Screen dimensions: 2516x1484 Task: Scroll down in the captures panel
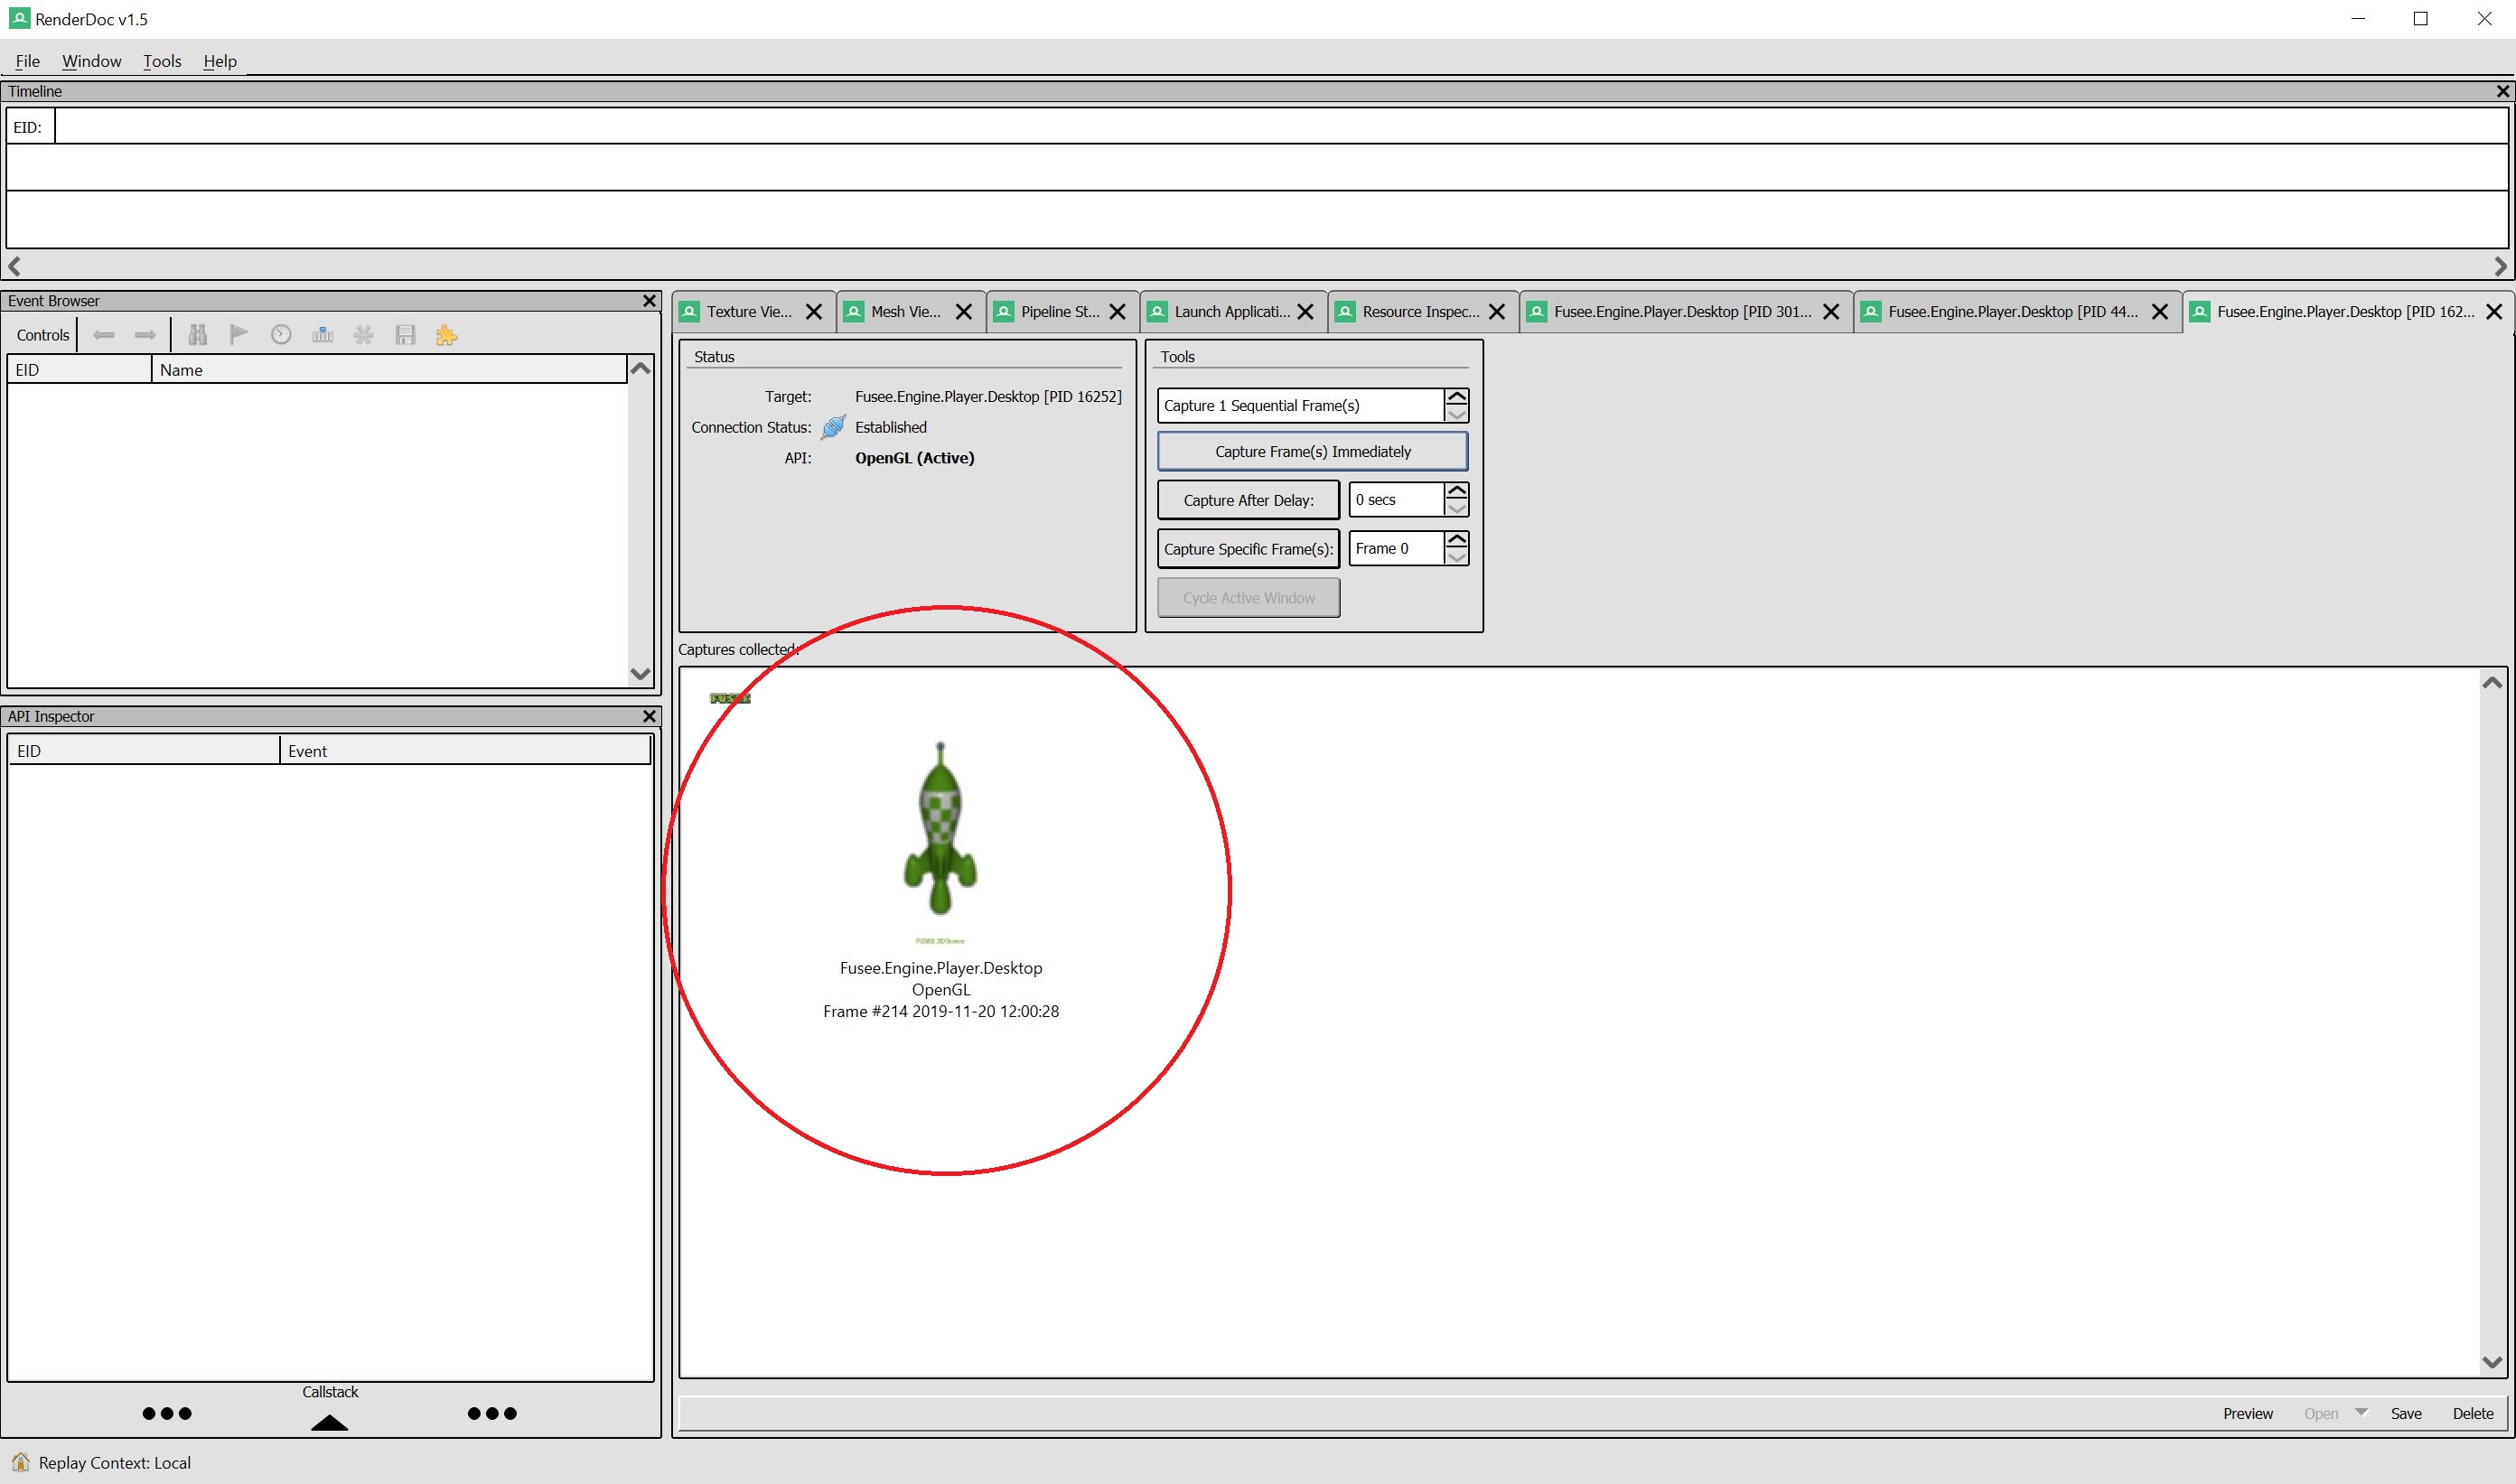2490,1362
